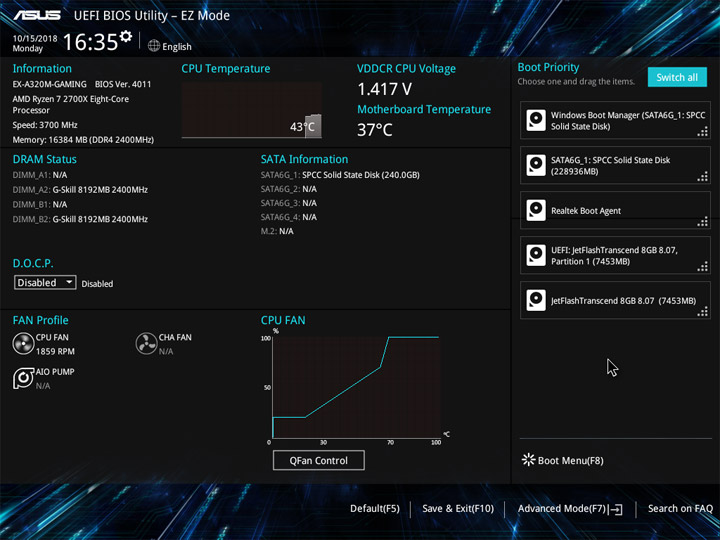Click the 16:35 clock time
Screen dimensions: 720x540
point(90,42)
